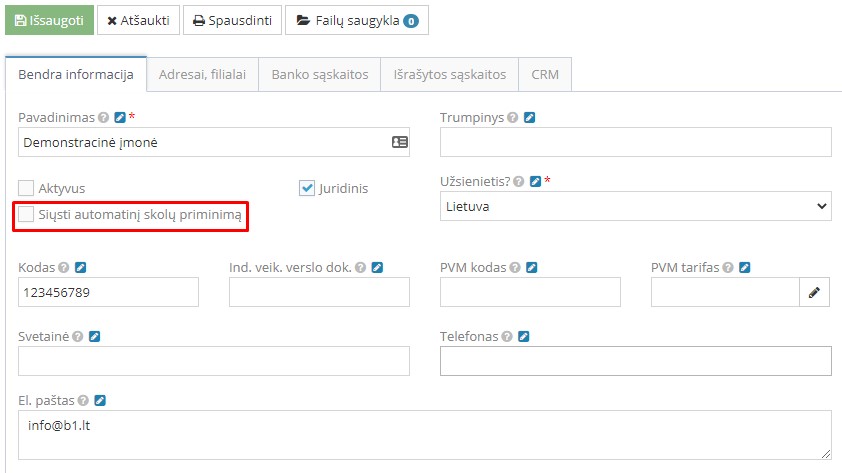Focus the Pavadinimas input with Demonstracinė įmonė
This screenshot has width=842, height=473.
tap(214, 142)
